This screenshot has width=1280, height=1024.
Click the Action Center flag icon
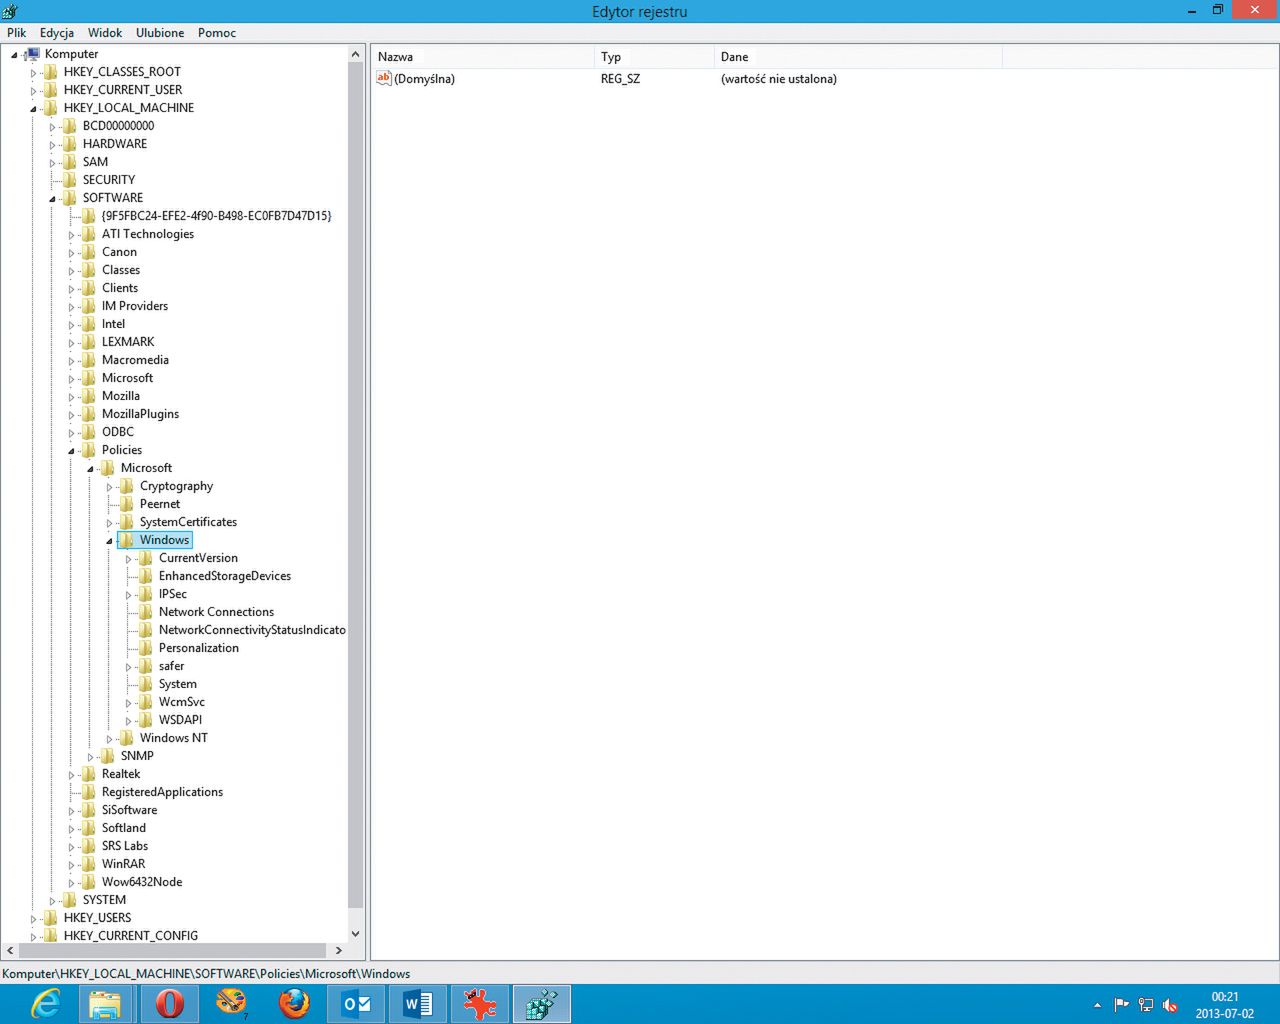coord(1122,1005)
